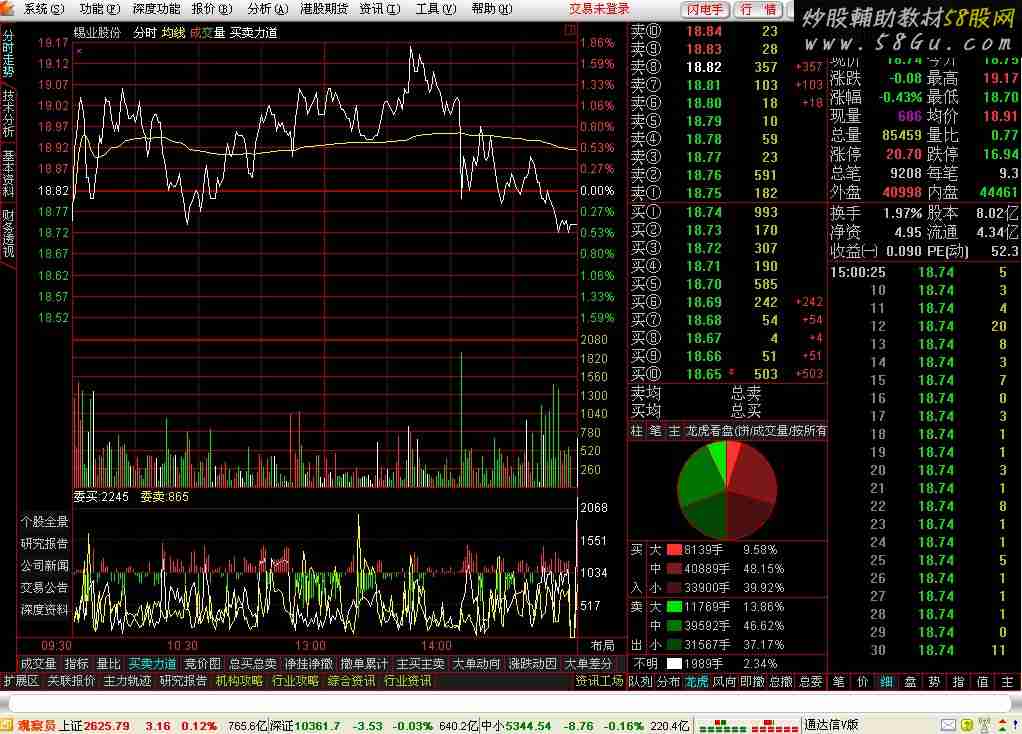Switch to the 分布 panel tab

pyautogui.click(x=669, y=682)
